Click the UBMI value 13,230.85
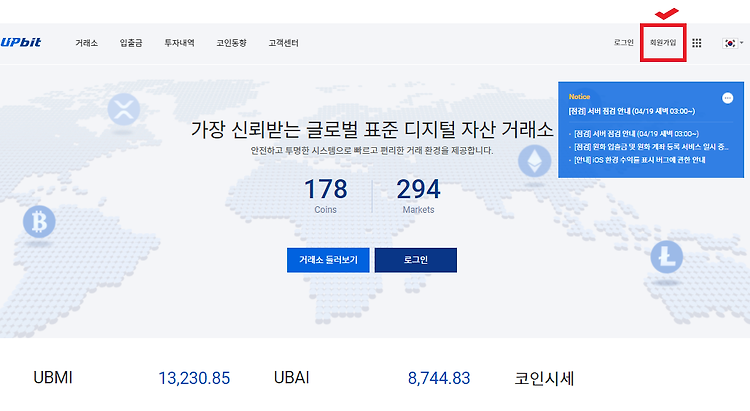Screen dimensions: 750x411 [194, 378]
